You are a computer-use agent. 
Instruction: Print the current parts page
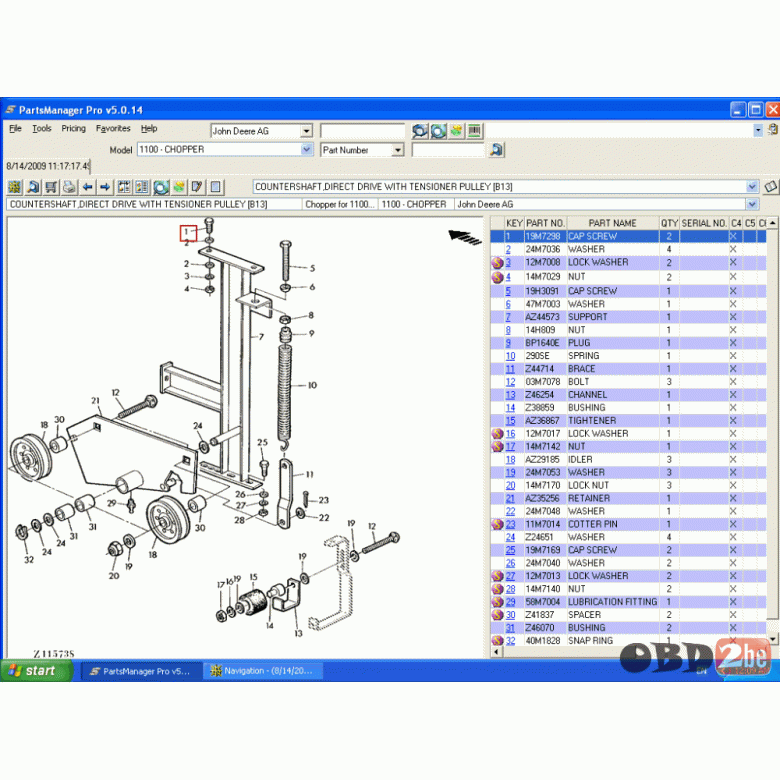tap(69, 187)
